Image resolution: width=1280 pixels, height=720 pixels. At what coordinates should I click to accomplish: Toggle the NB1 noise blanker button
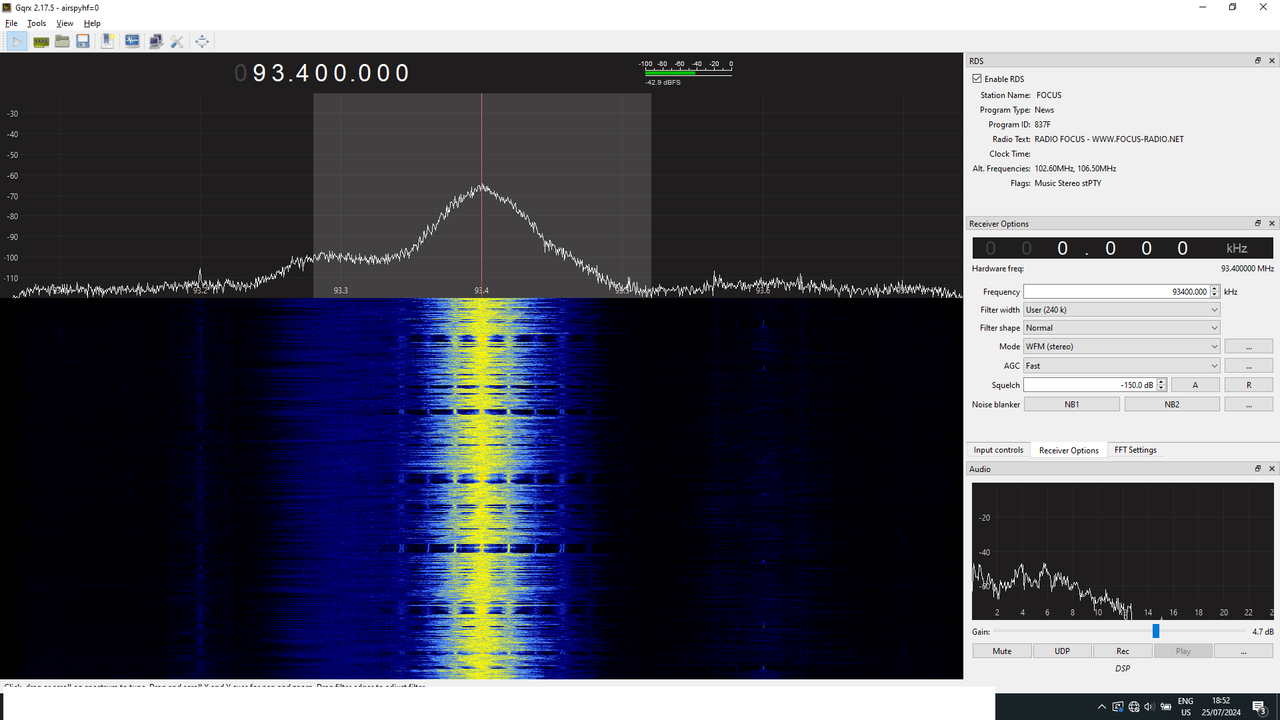[1072, 404]
